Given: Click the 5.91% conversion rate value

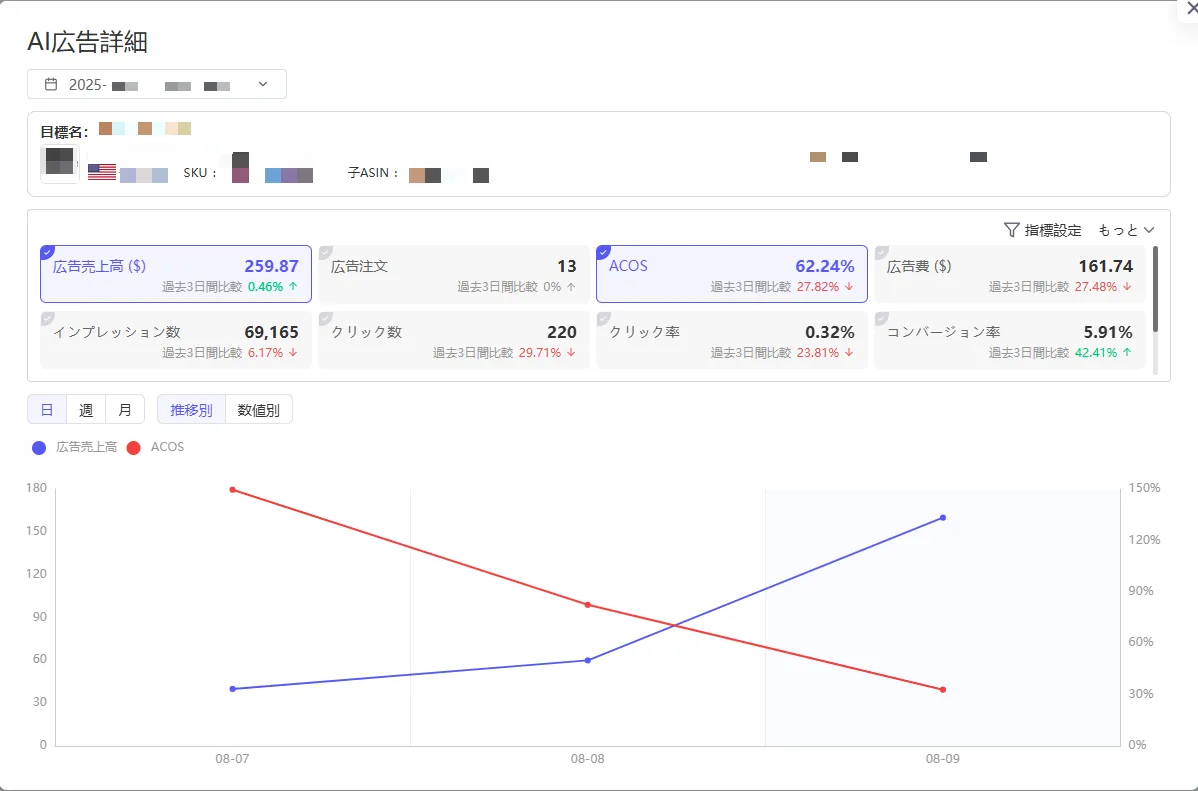Looking at the screenshot, I should coord(1108,332).
